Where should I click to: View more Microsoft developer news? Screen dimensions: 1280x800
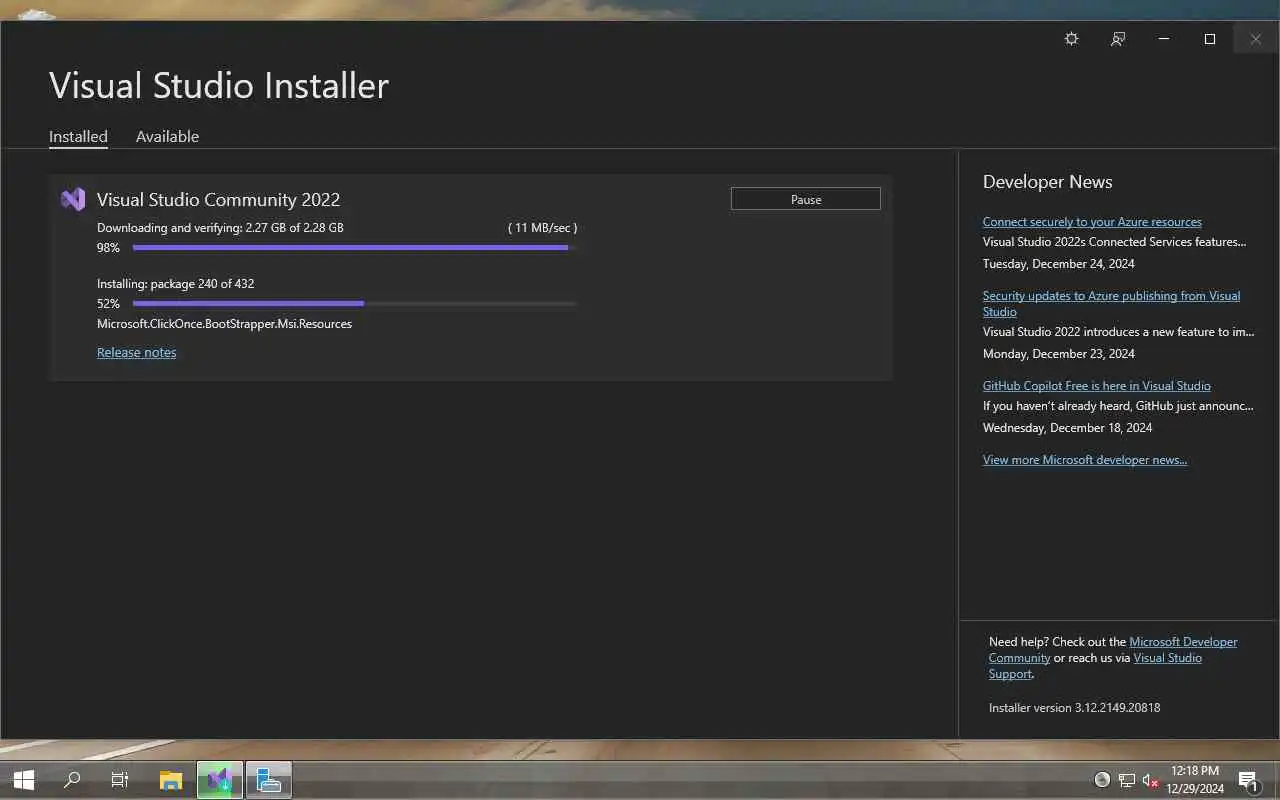click(1085, 460)
